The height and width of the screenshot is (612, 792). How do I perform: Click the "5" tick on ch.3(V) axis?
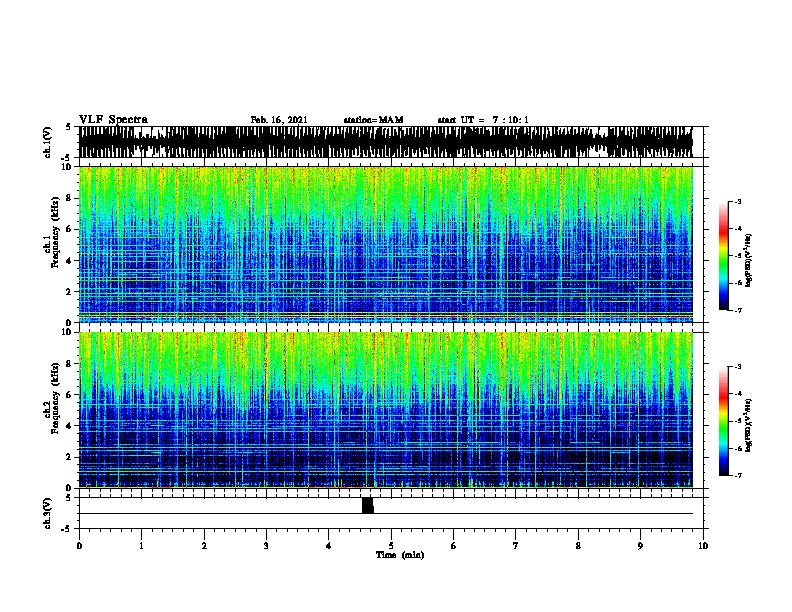pos(68,498)
